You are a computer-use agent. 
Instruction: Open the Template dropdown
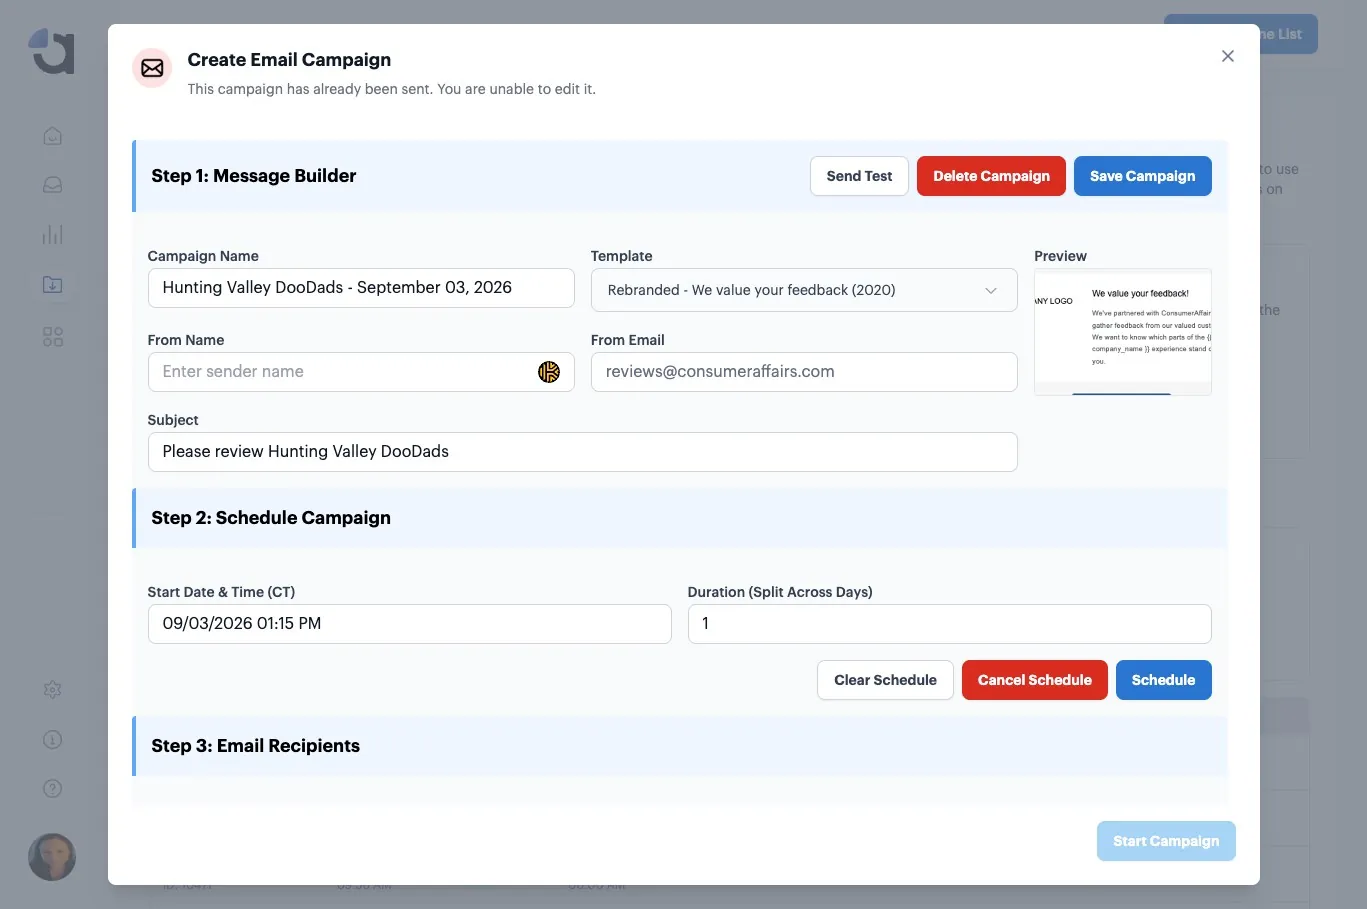tap(804, 290)
